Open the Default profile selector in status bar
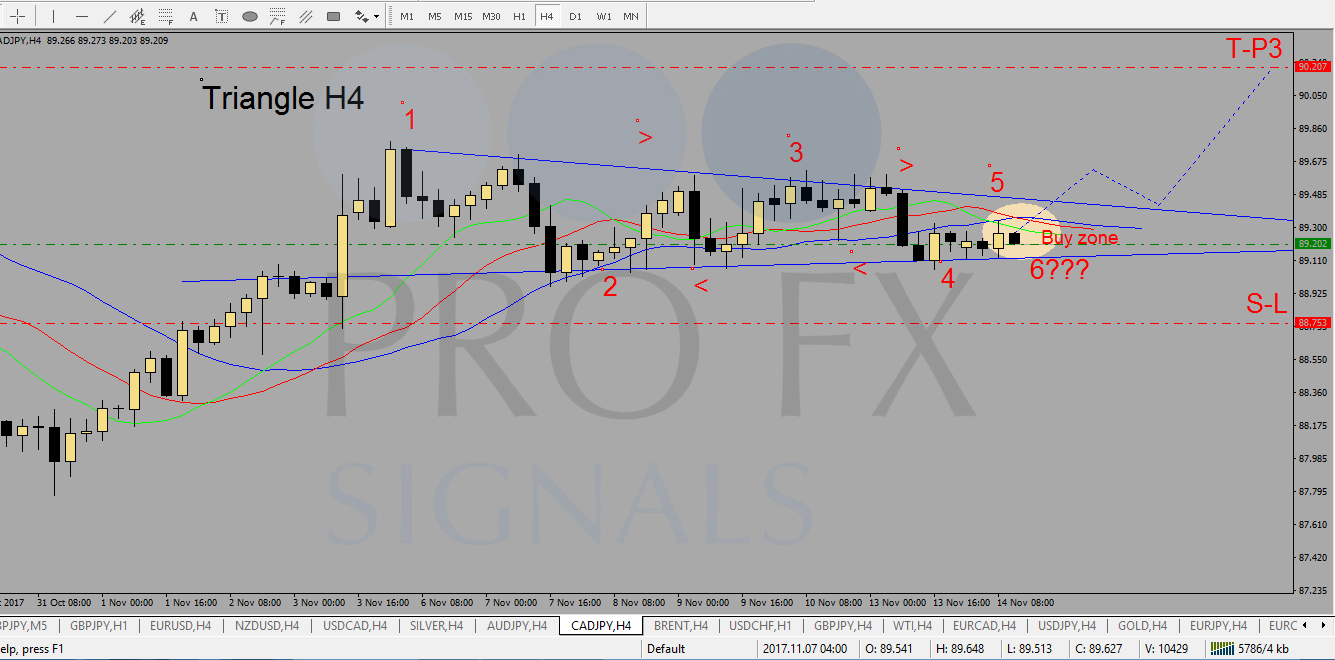1335x660 pixels. point(666,648)
